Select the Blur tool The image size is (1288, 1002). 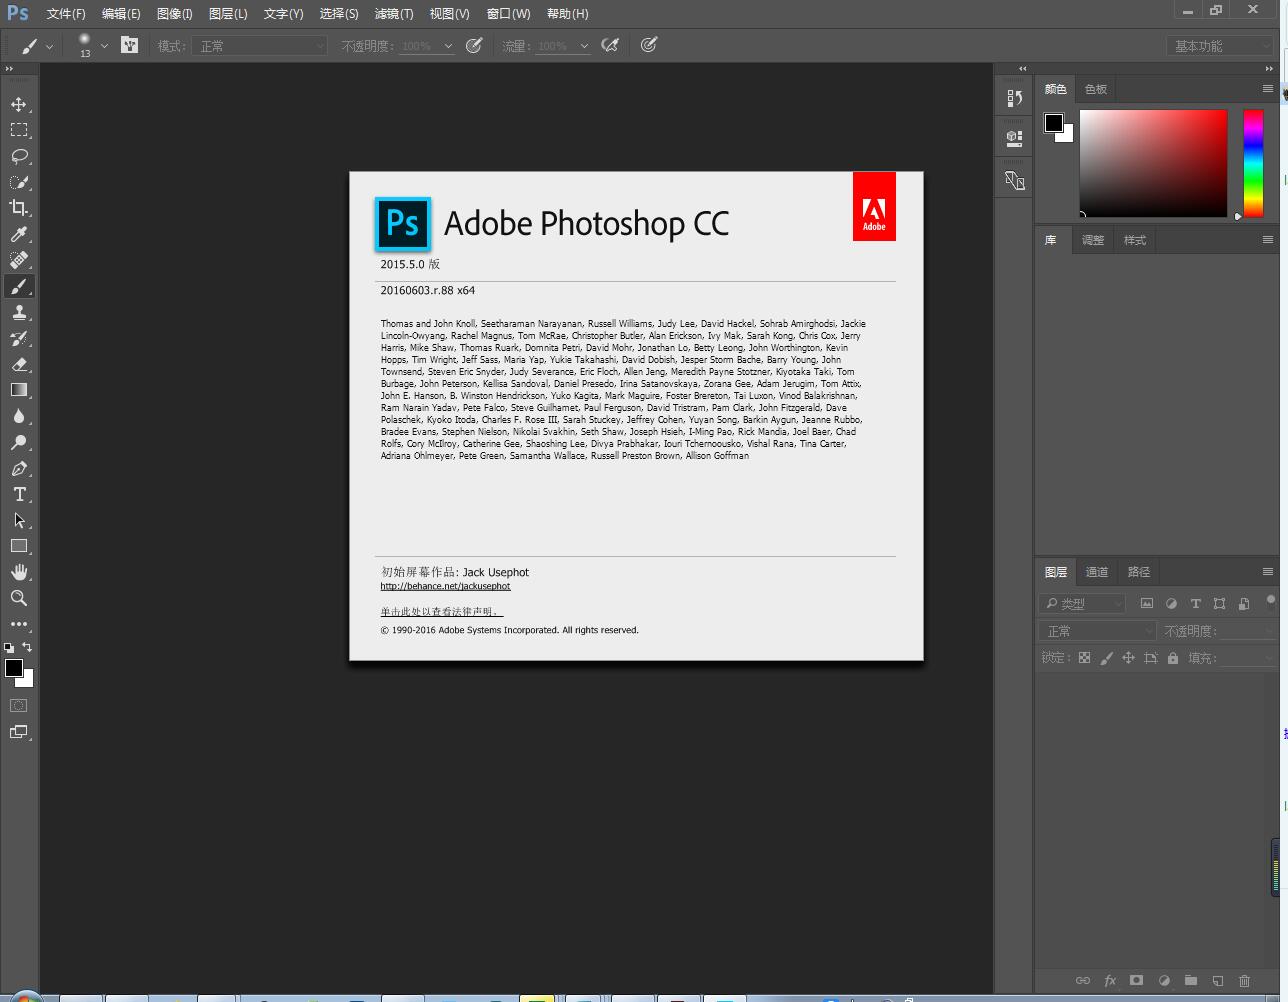[19, 416]
